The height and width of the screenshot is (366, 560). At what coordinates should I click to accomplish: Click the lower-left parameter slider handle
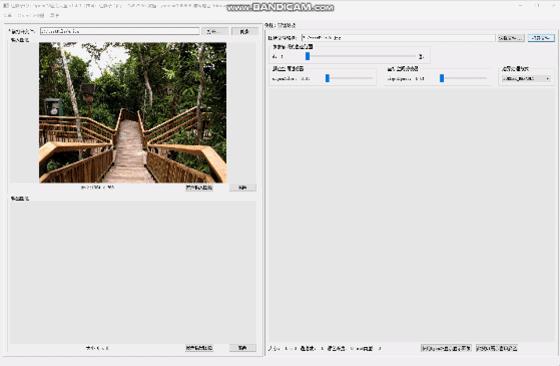[x=327, y=78]
